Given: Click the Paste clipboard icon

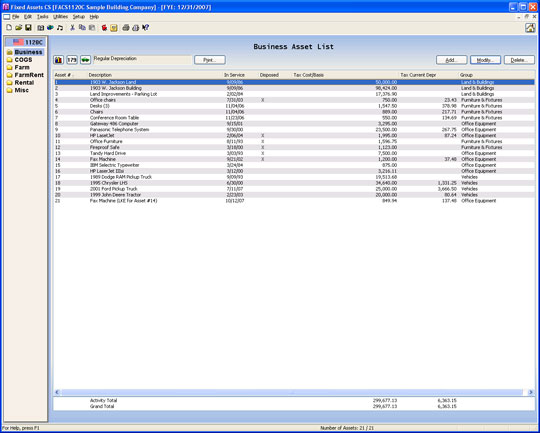Looking at the screenshot, I should click(x=92, y=28).
